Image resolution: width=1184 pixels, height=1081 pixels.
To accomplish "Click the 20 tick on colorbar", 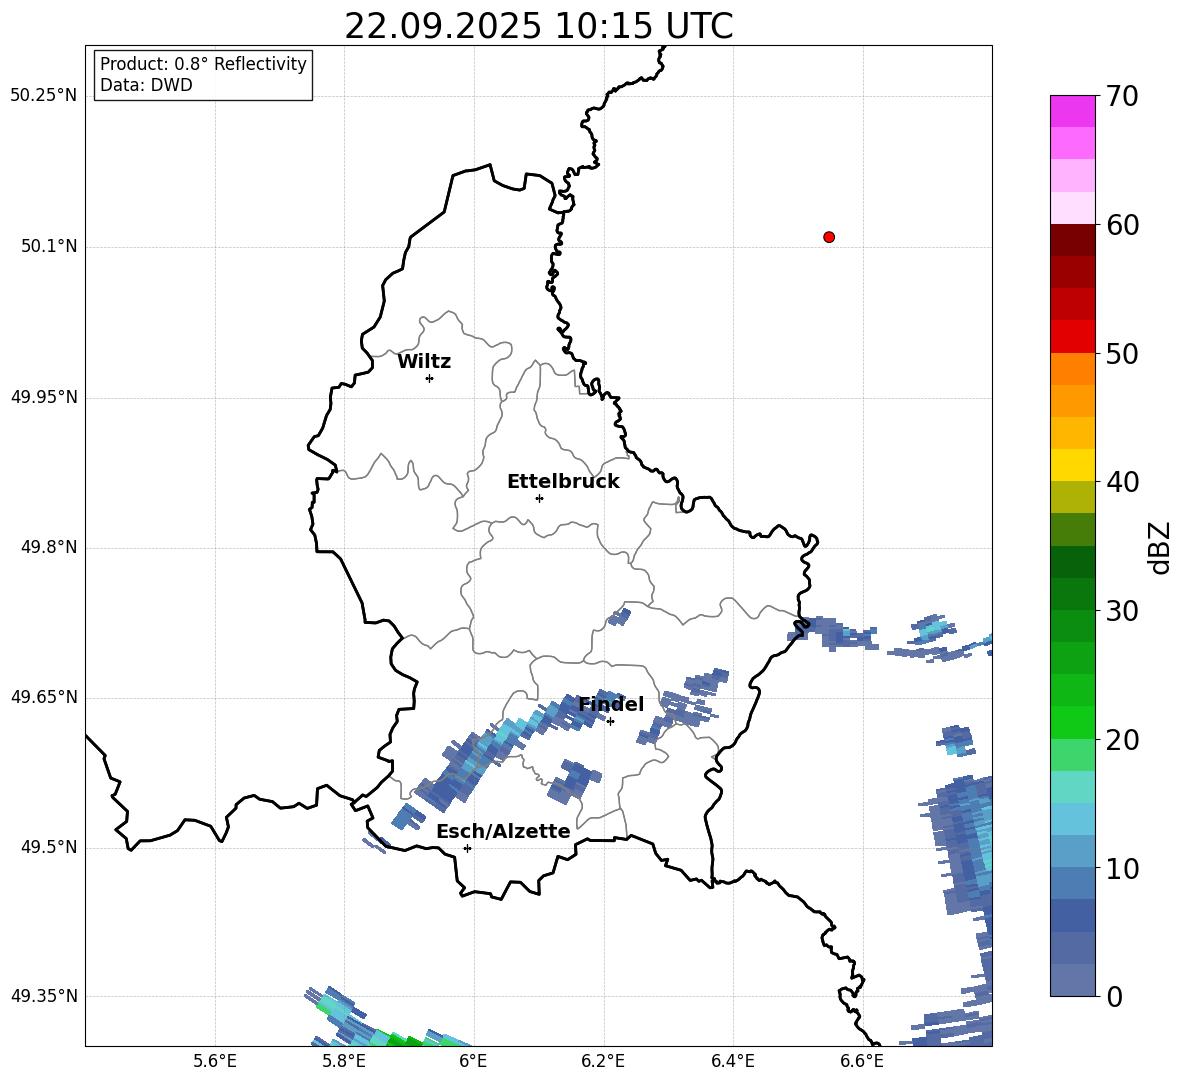I will [x=1122, y=740].
